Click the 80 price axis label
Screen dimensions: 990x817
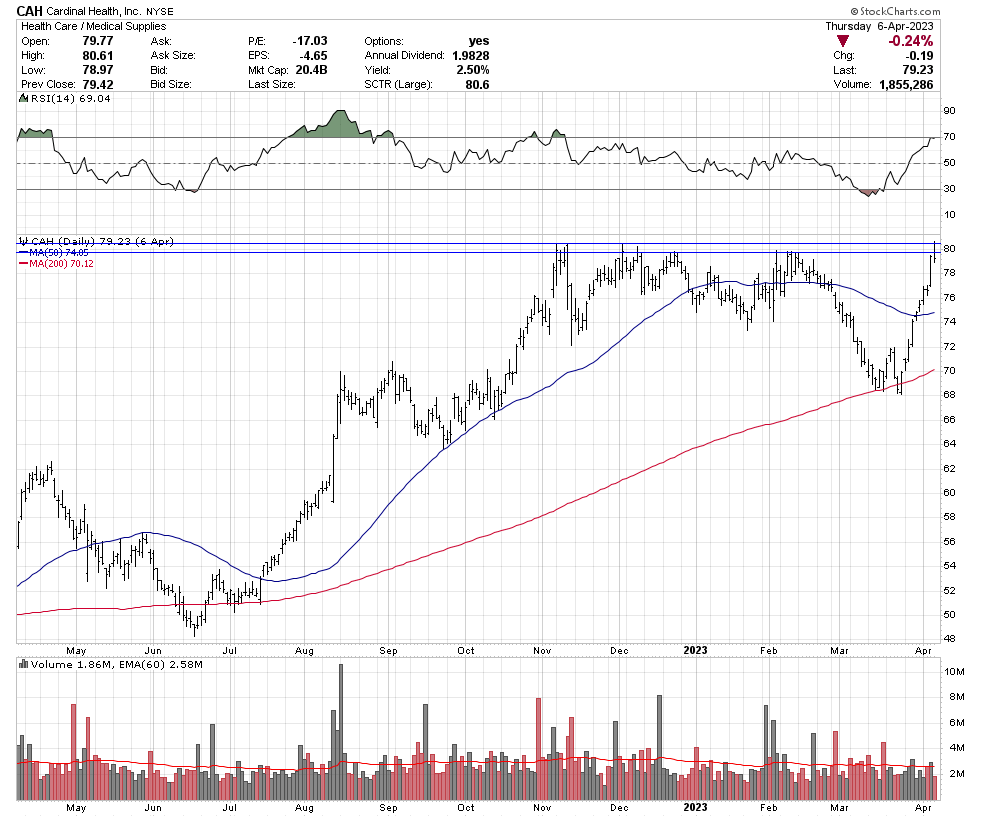point(950,249)
